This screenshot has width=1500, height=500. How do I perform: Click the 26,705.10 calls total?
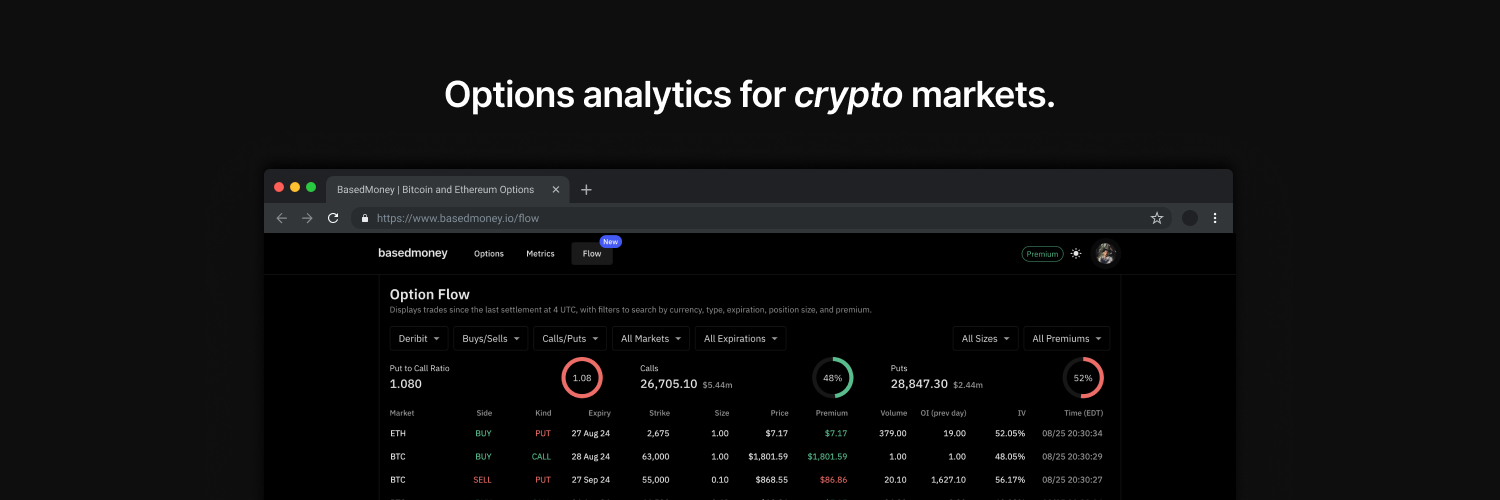(669, 384)
